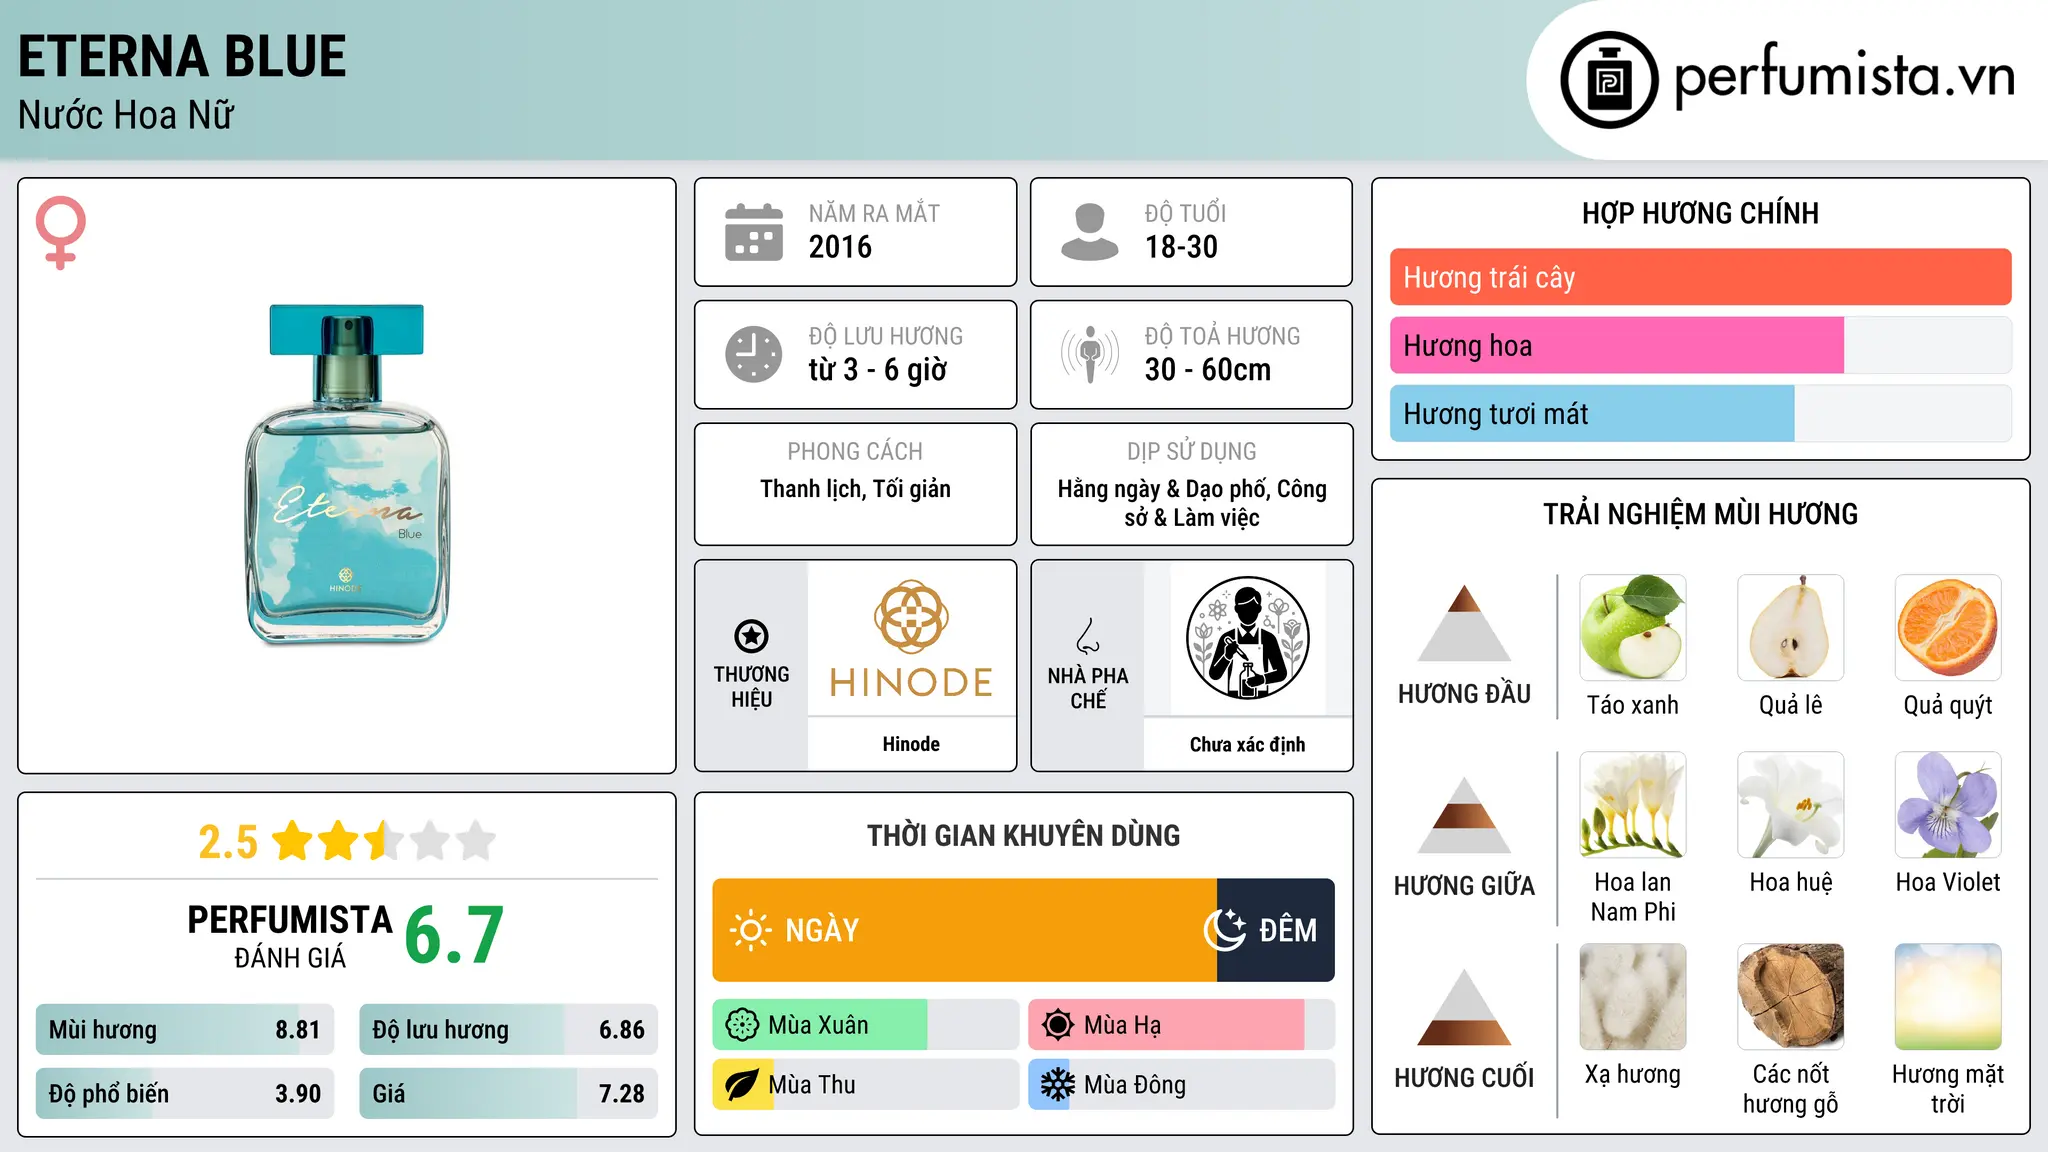Select the Quả quýt tangerine image
Screen dimensions: 2048x1152
1948,628
